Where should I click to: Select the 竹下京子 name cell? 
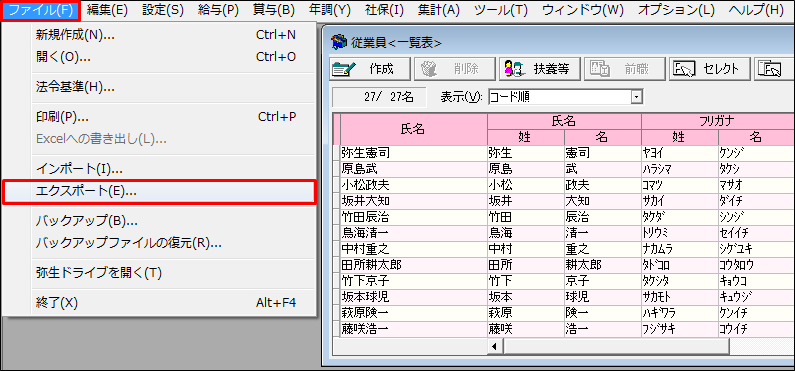coord(413,281)
